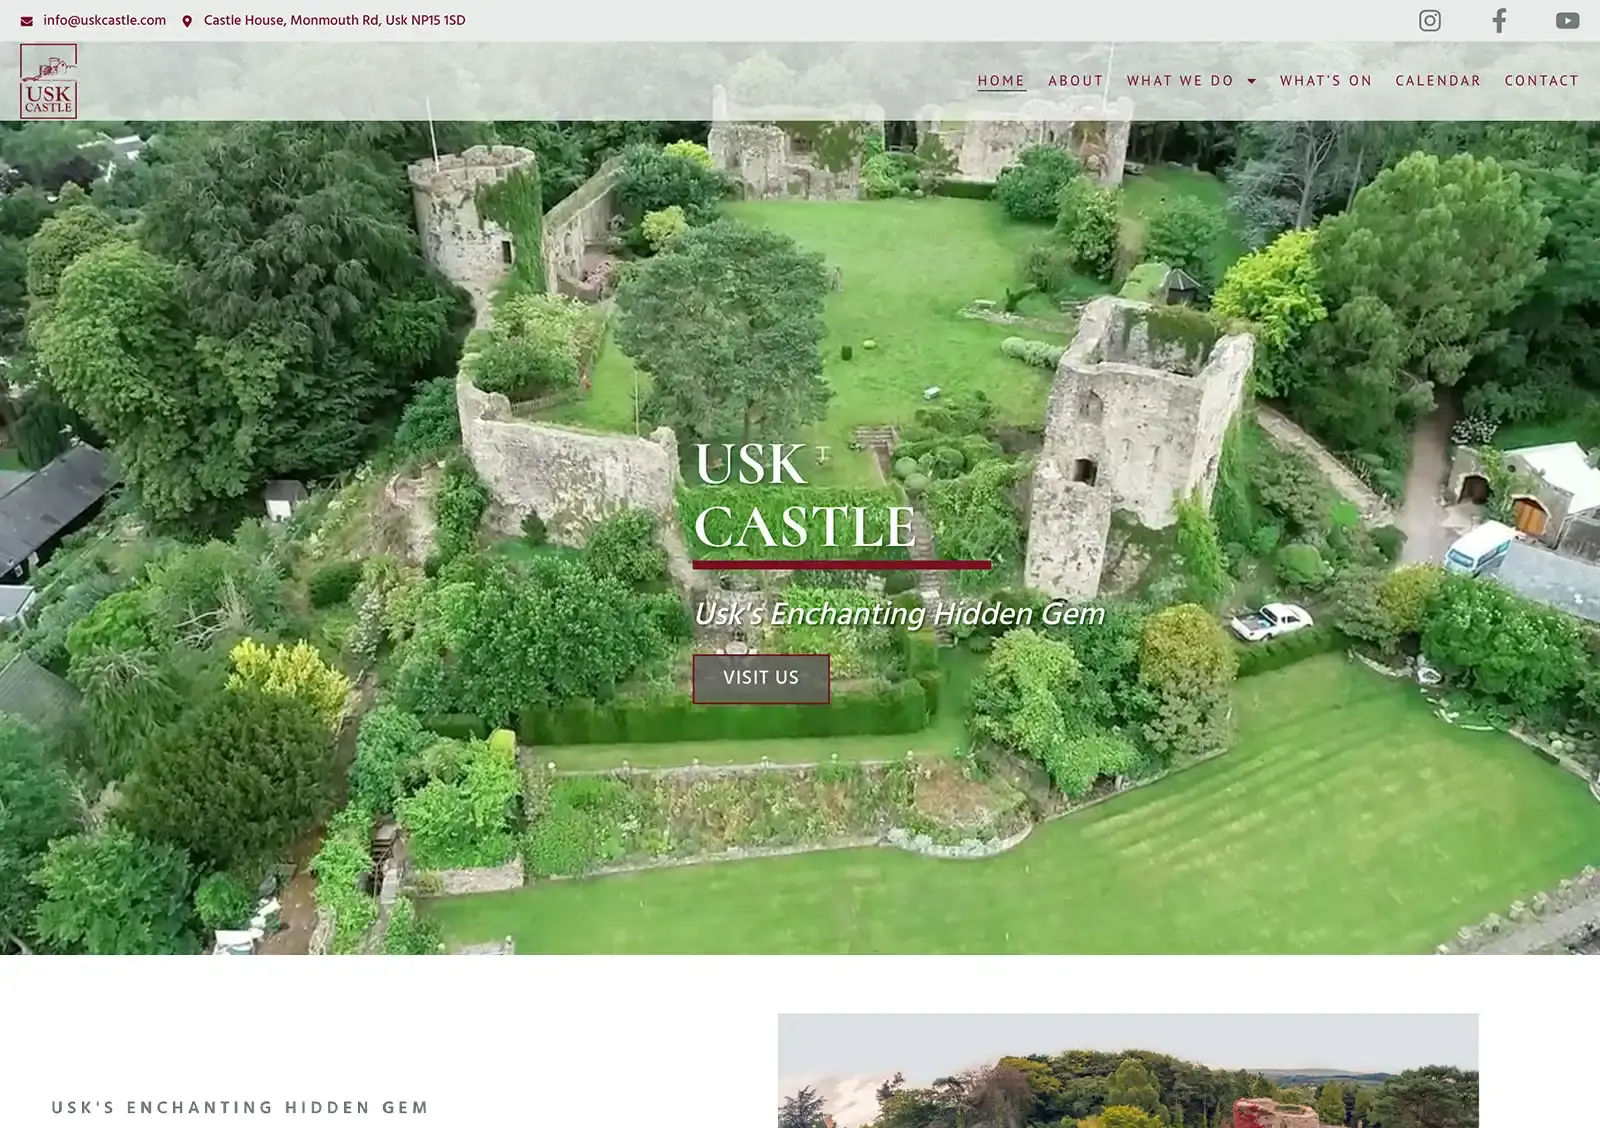Click the envelope icon beside the email address

(x=26, y=19)
